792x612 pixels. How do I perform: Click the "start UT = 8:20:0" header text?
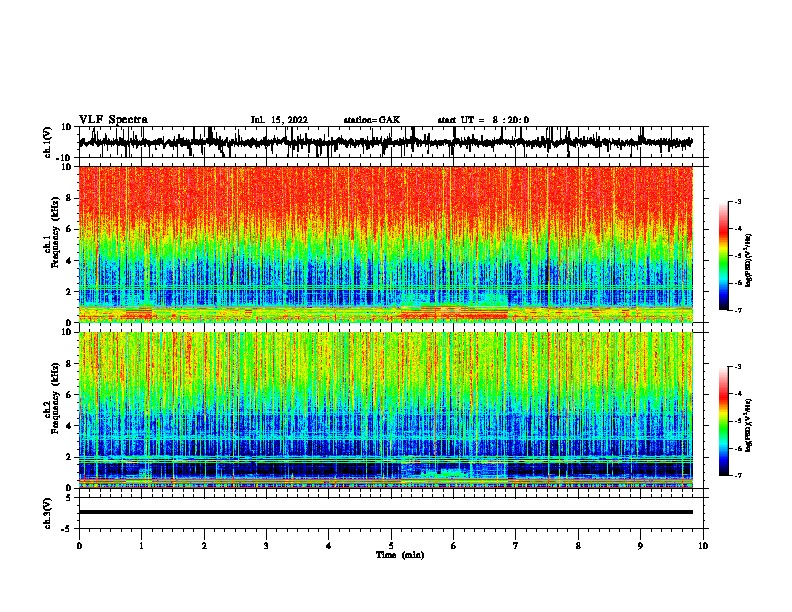tap(483, 120)
